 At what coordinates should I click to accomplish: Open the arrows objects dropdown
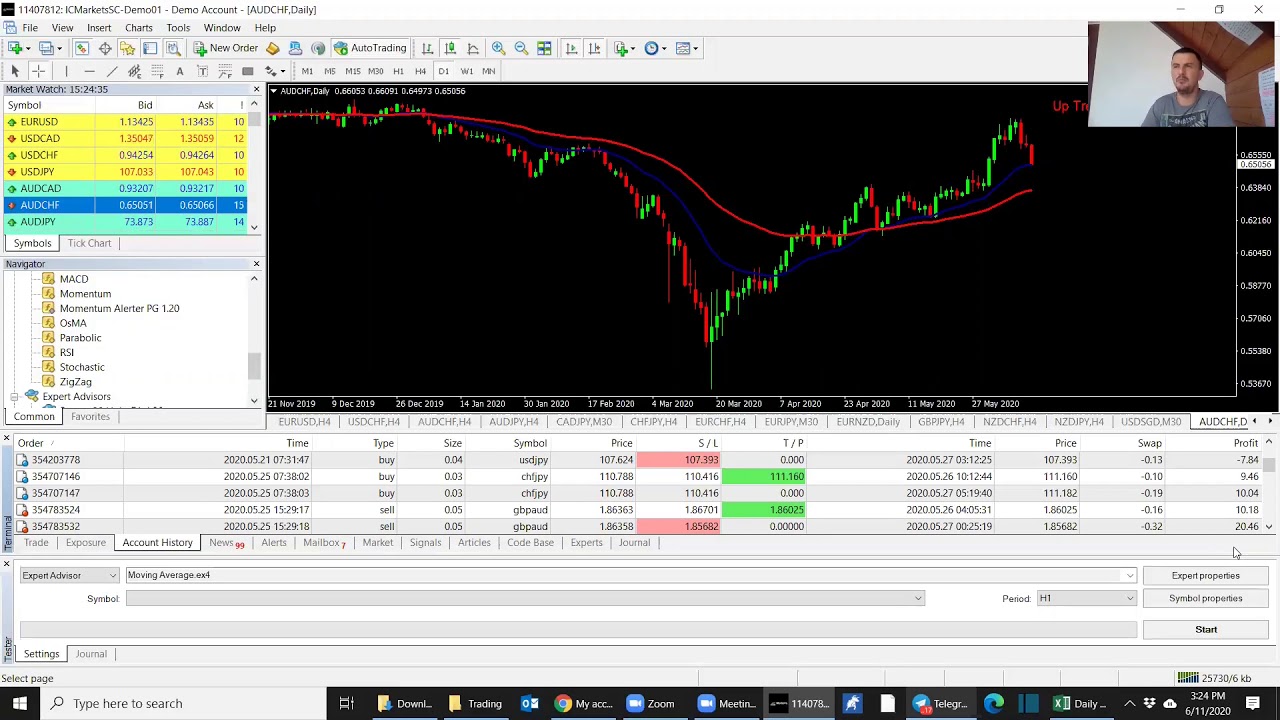click(277, 71)
